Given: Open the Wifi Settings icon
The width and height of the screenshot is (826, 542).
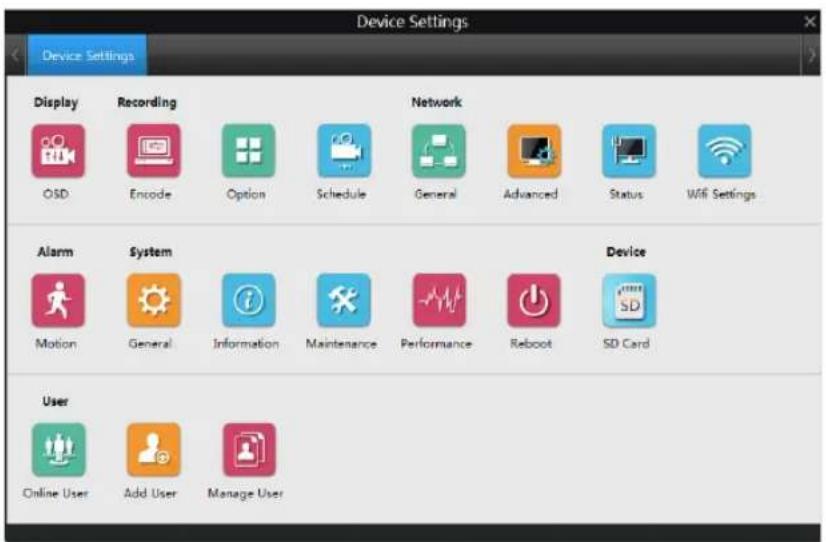Looking at the screenshot, I should [x=724, y=151].
